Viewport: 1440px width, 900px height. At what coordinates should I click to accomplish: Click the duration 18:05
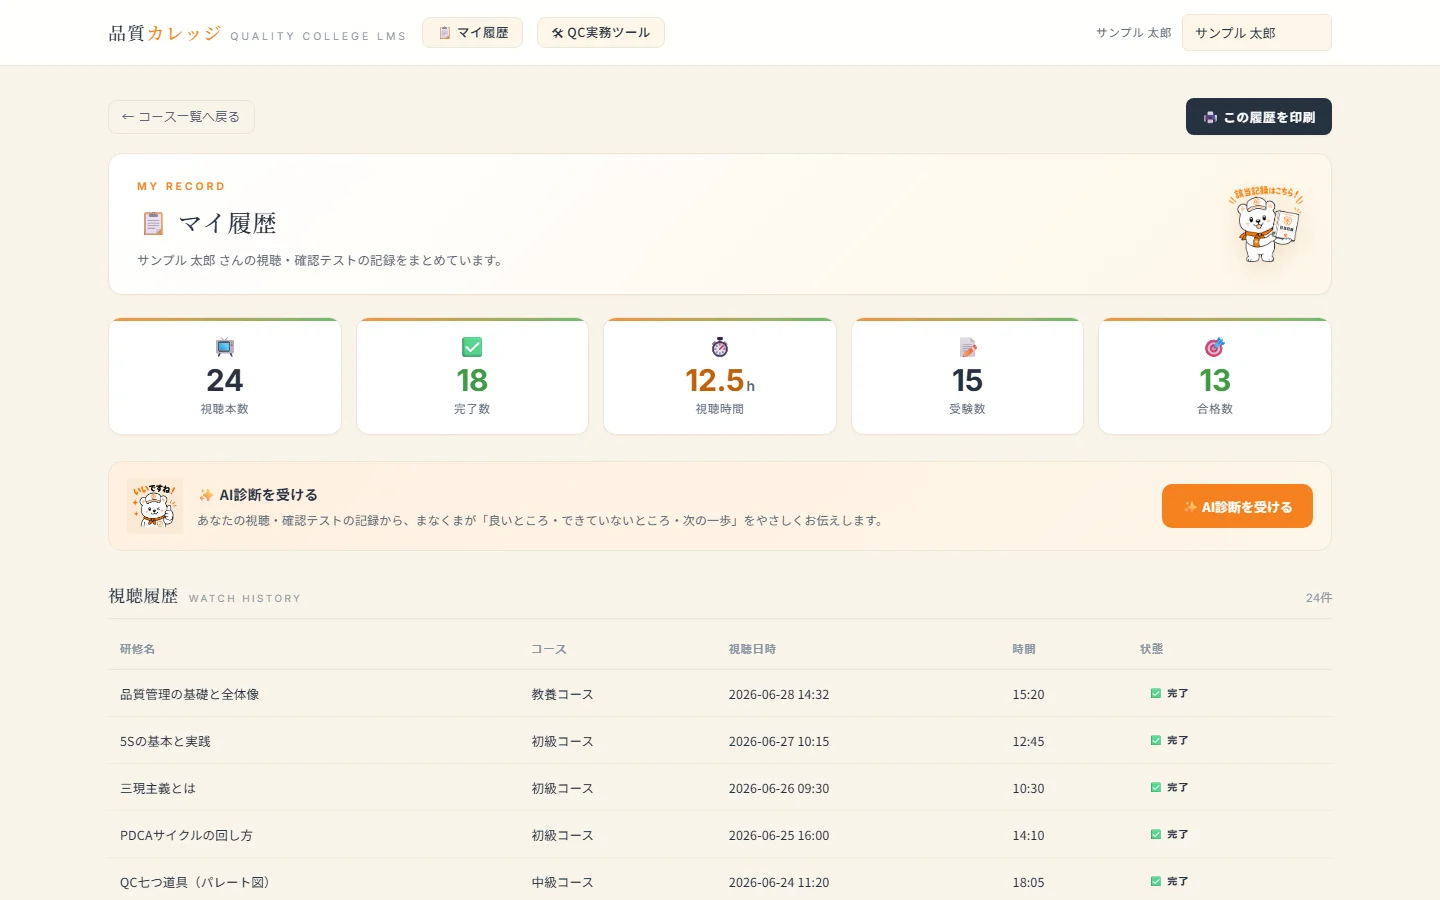coord(1028,882)
